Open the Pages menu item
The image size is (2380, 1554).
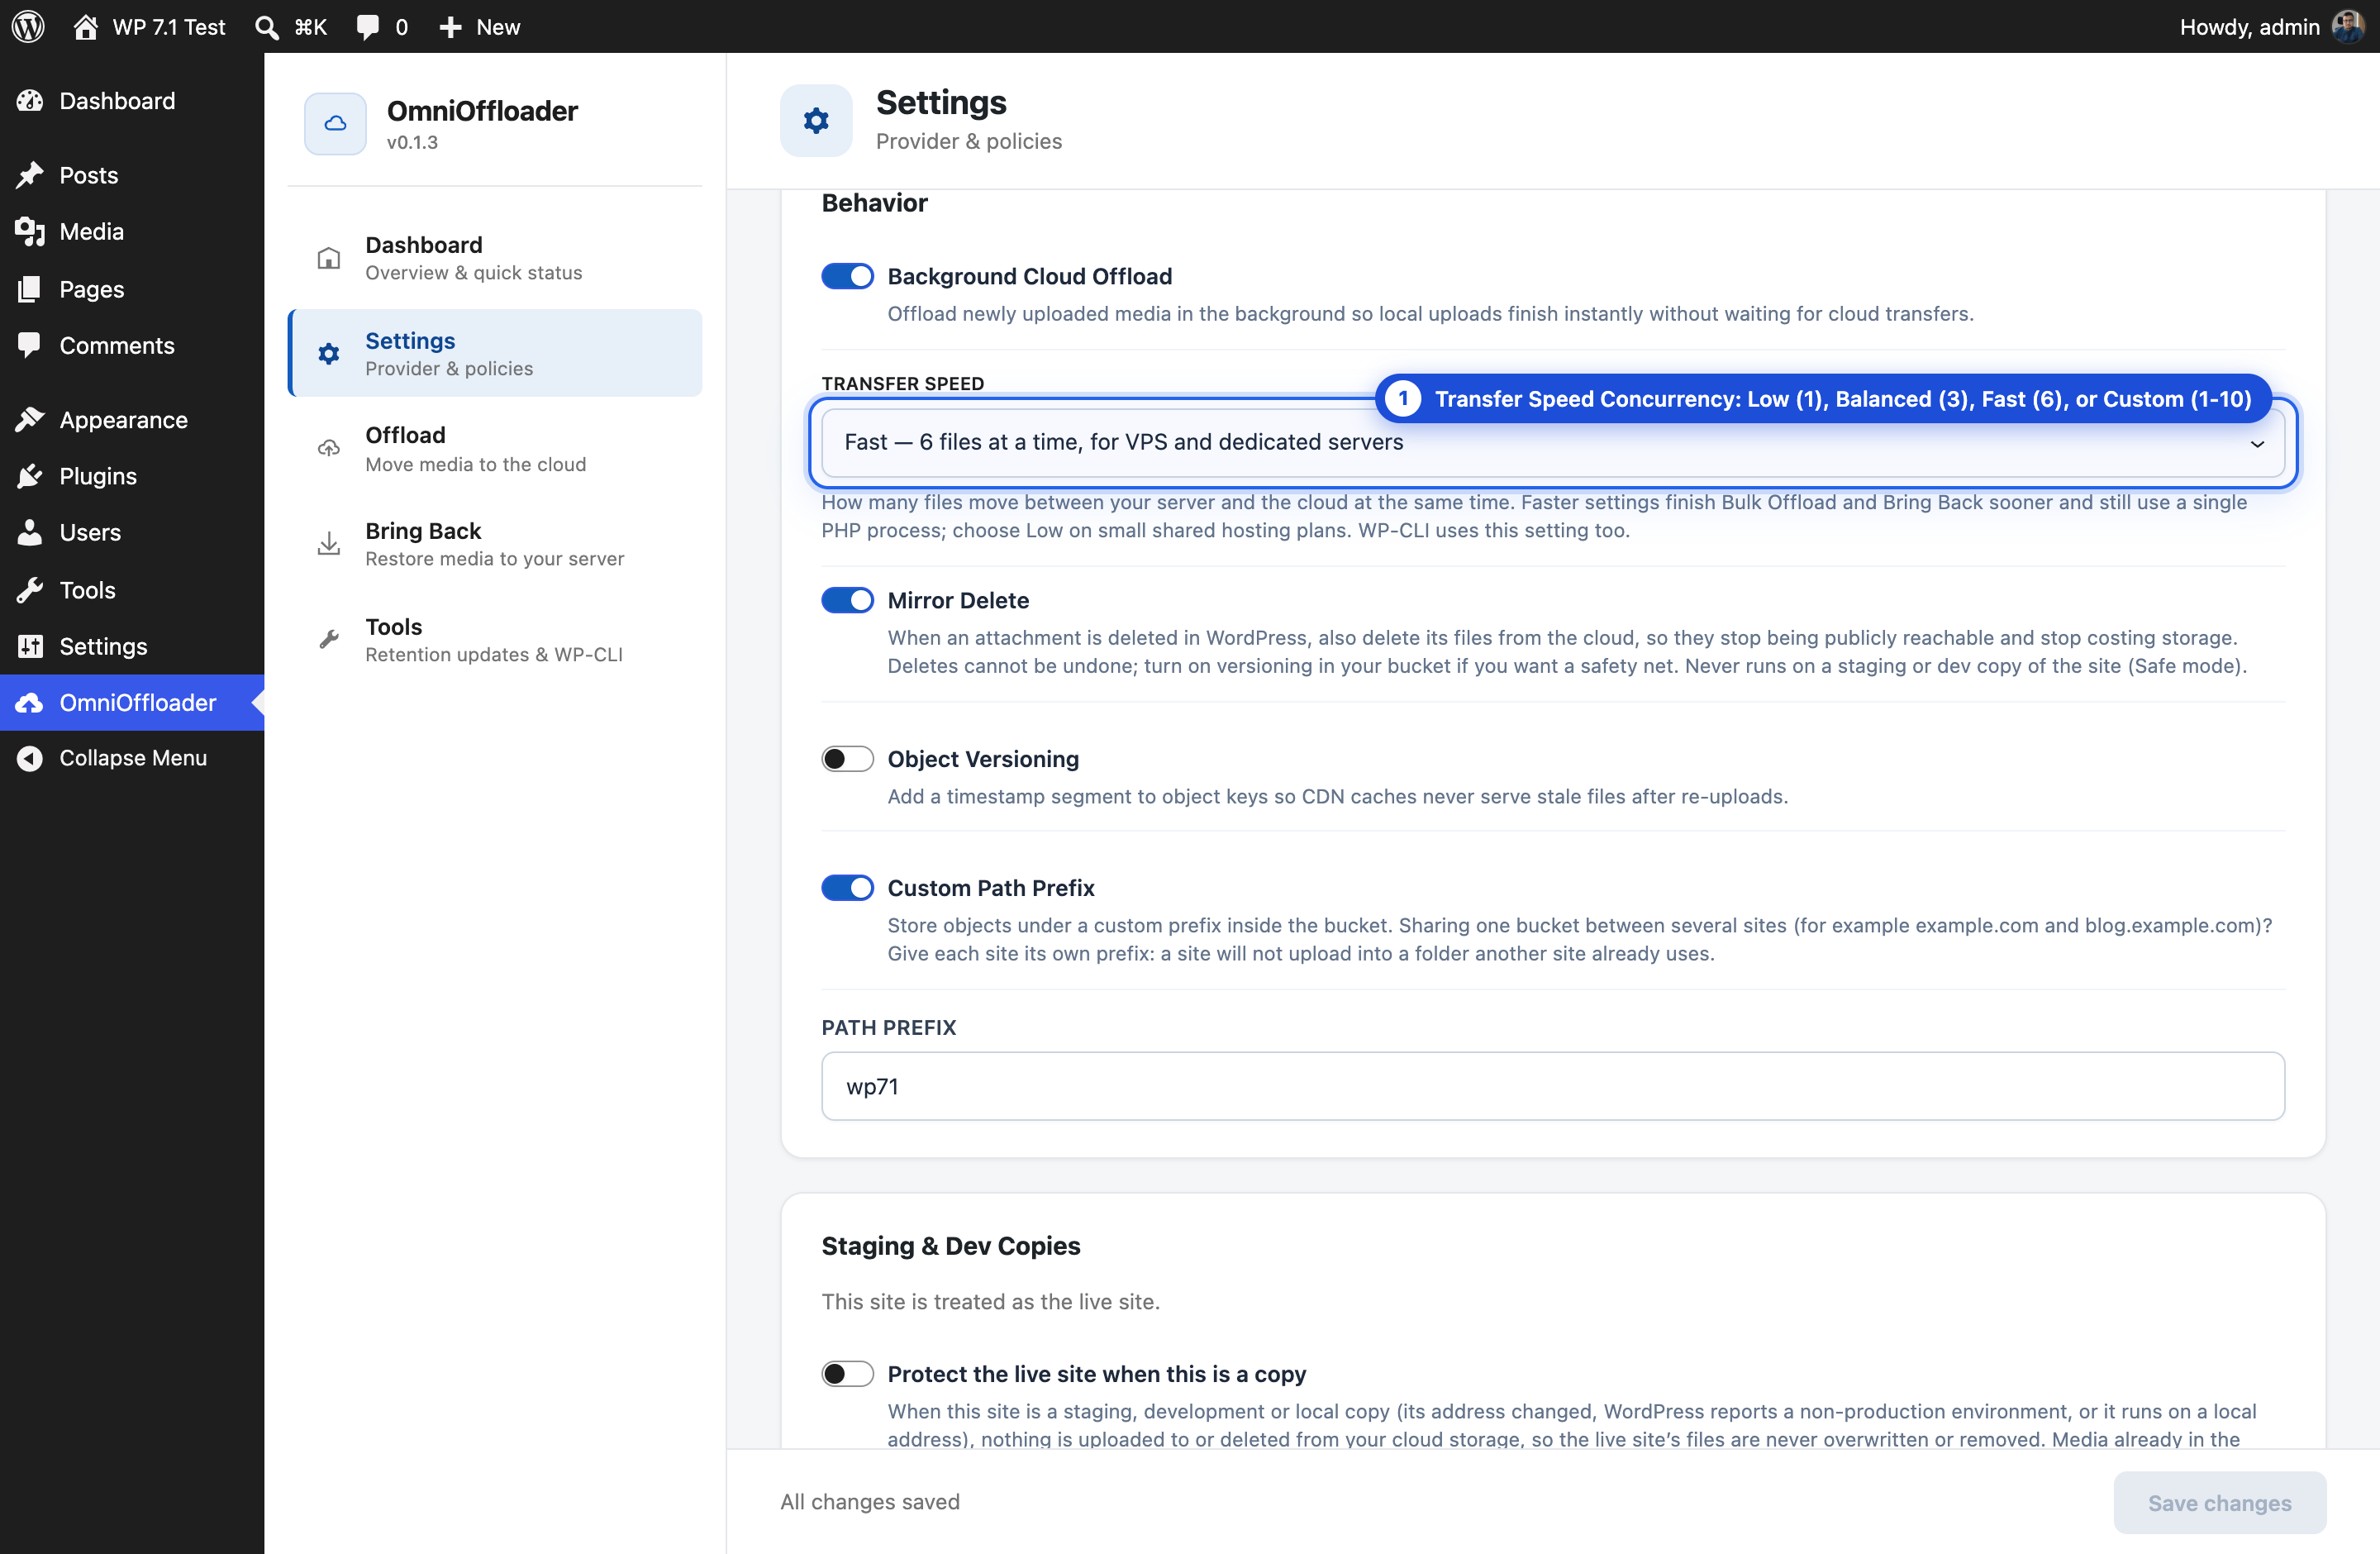click(x=132, y=289)
